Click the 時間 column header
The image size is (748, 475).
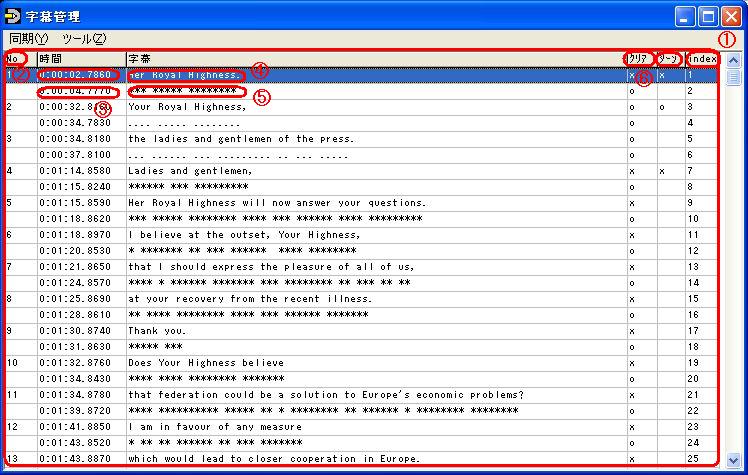pyautogui.click(x=80, y=59)
